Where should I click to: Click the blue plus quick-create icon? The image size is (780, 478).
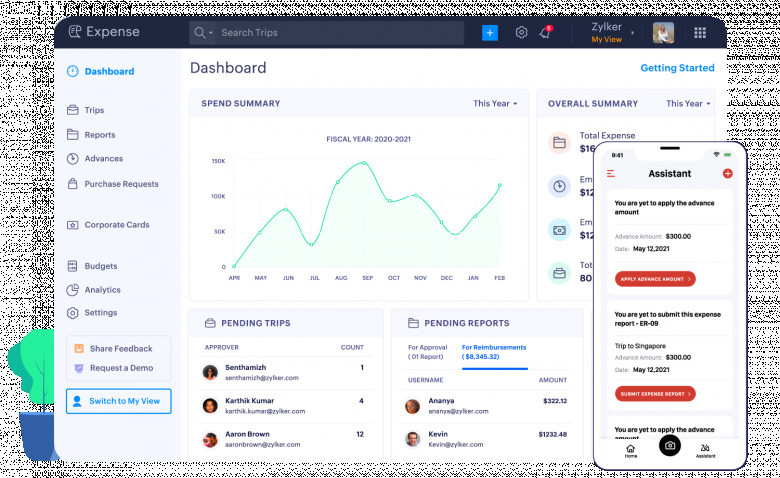(489, 33)
